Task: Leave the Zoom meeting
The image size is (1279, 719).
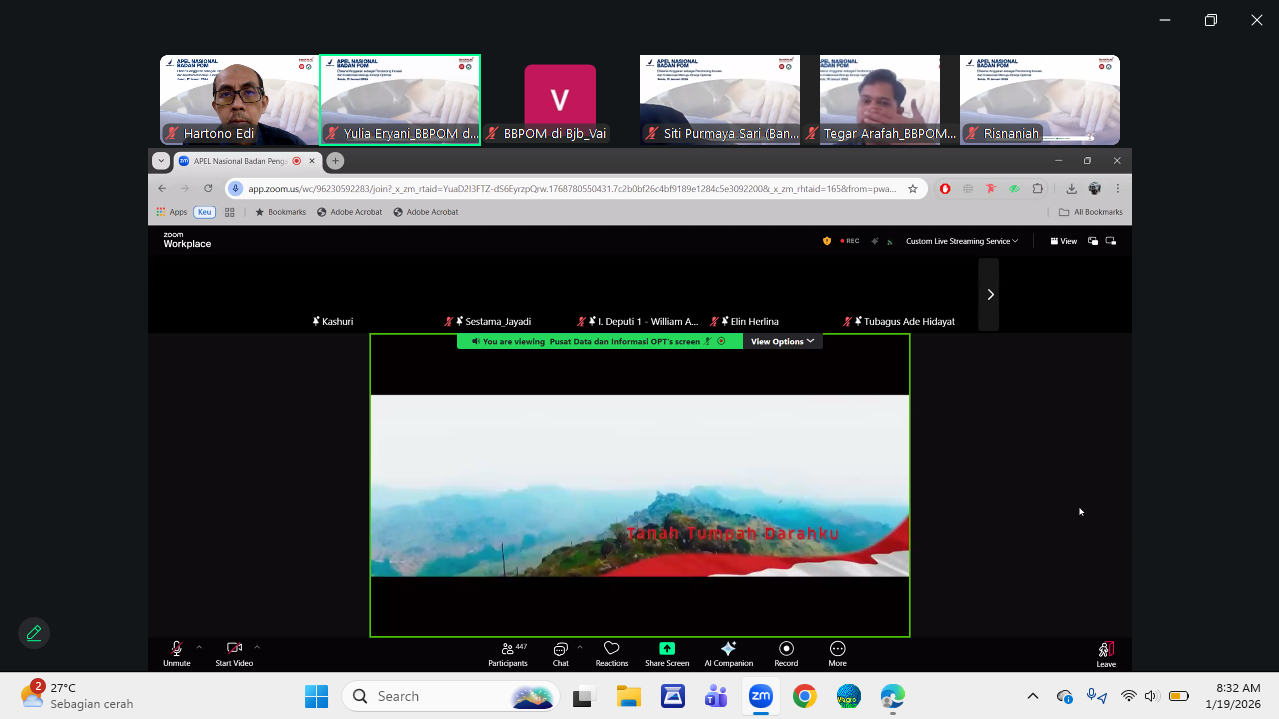Action: 1105,652
